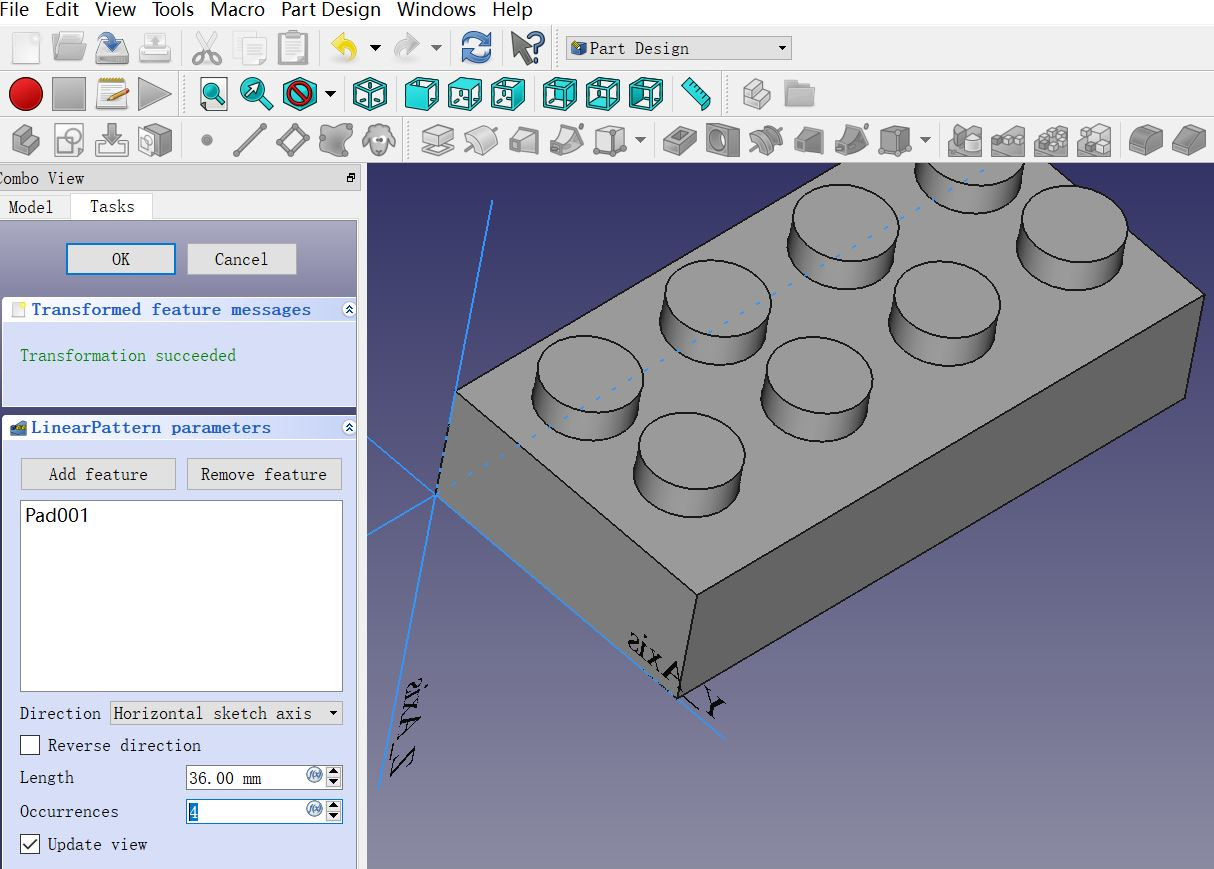Start macro recording with red circle
This screenshot has height=869, width=1214.
[x=26, y=94]
